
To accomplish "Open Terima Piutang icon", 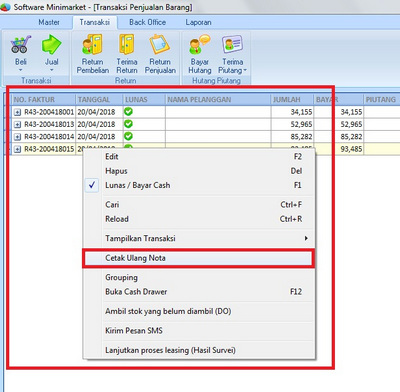I will point(232,45).
